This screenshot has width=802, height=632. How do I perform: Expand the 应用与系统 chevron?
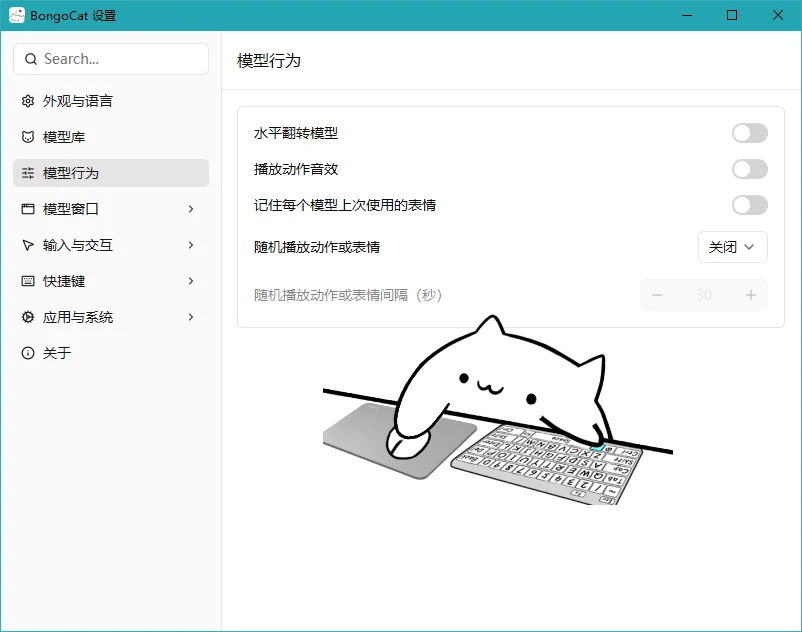[191, 317]
